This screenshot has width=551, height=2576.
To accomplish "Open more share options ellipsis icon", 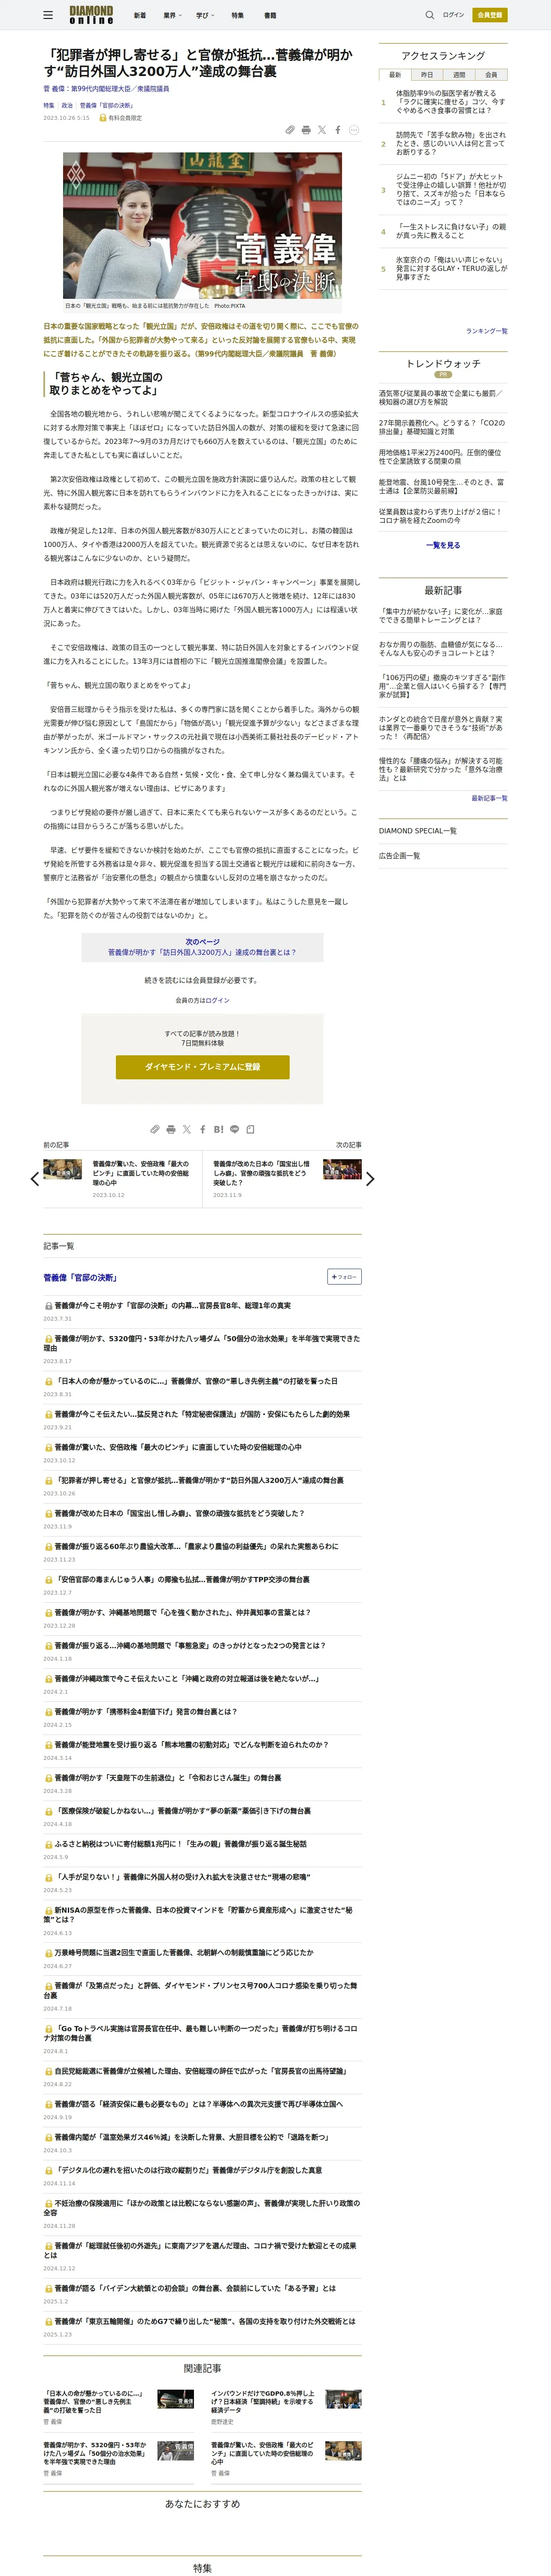I will (x=355, y=130).
